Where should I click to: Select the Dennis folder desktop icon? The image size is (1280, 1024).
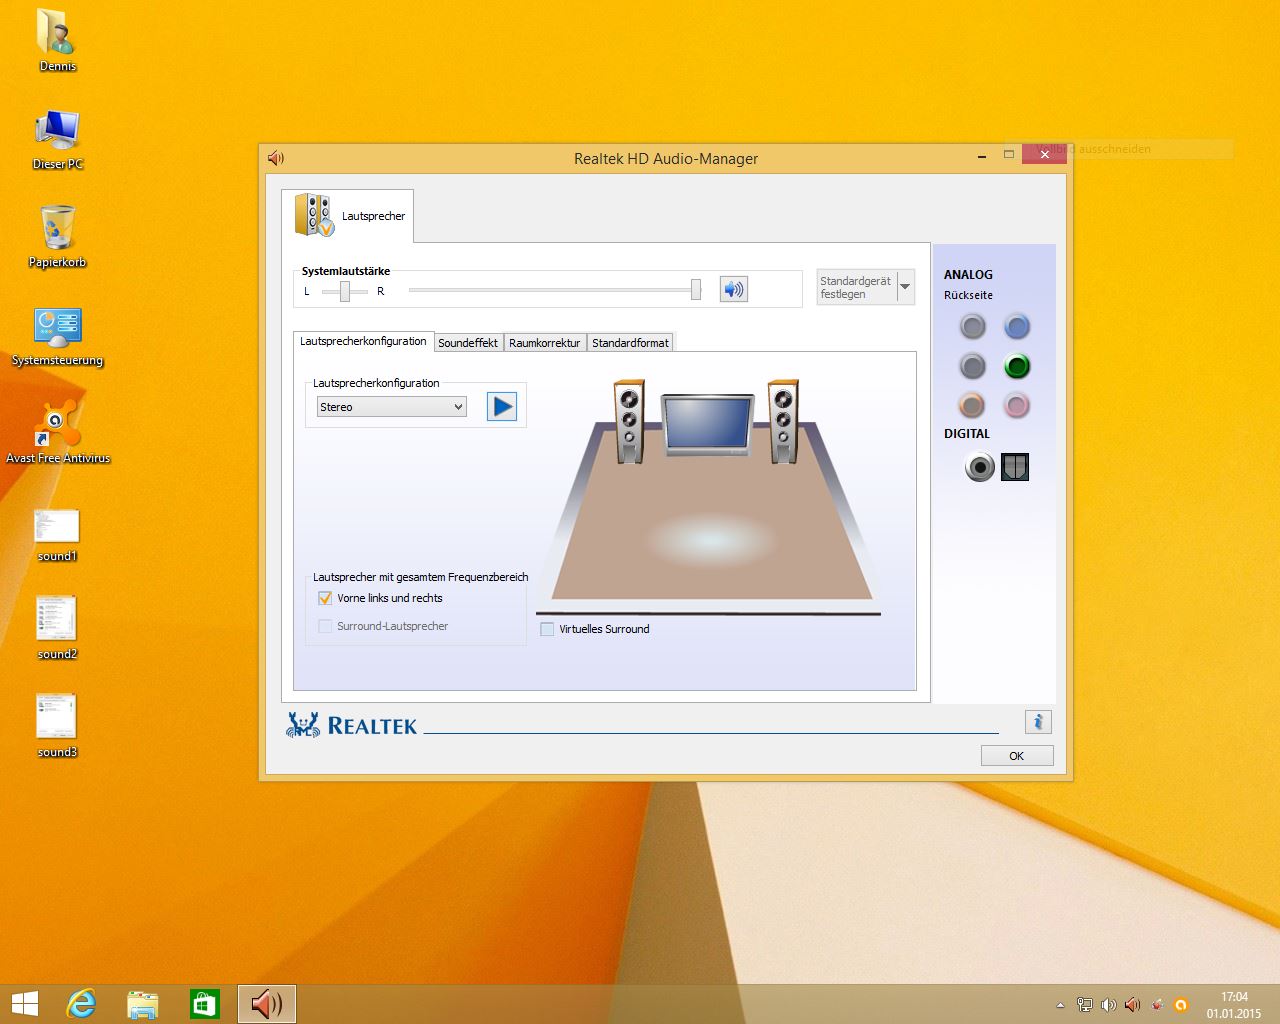(57, 40)
